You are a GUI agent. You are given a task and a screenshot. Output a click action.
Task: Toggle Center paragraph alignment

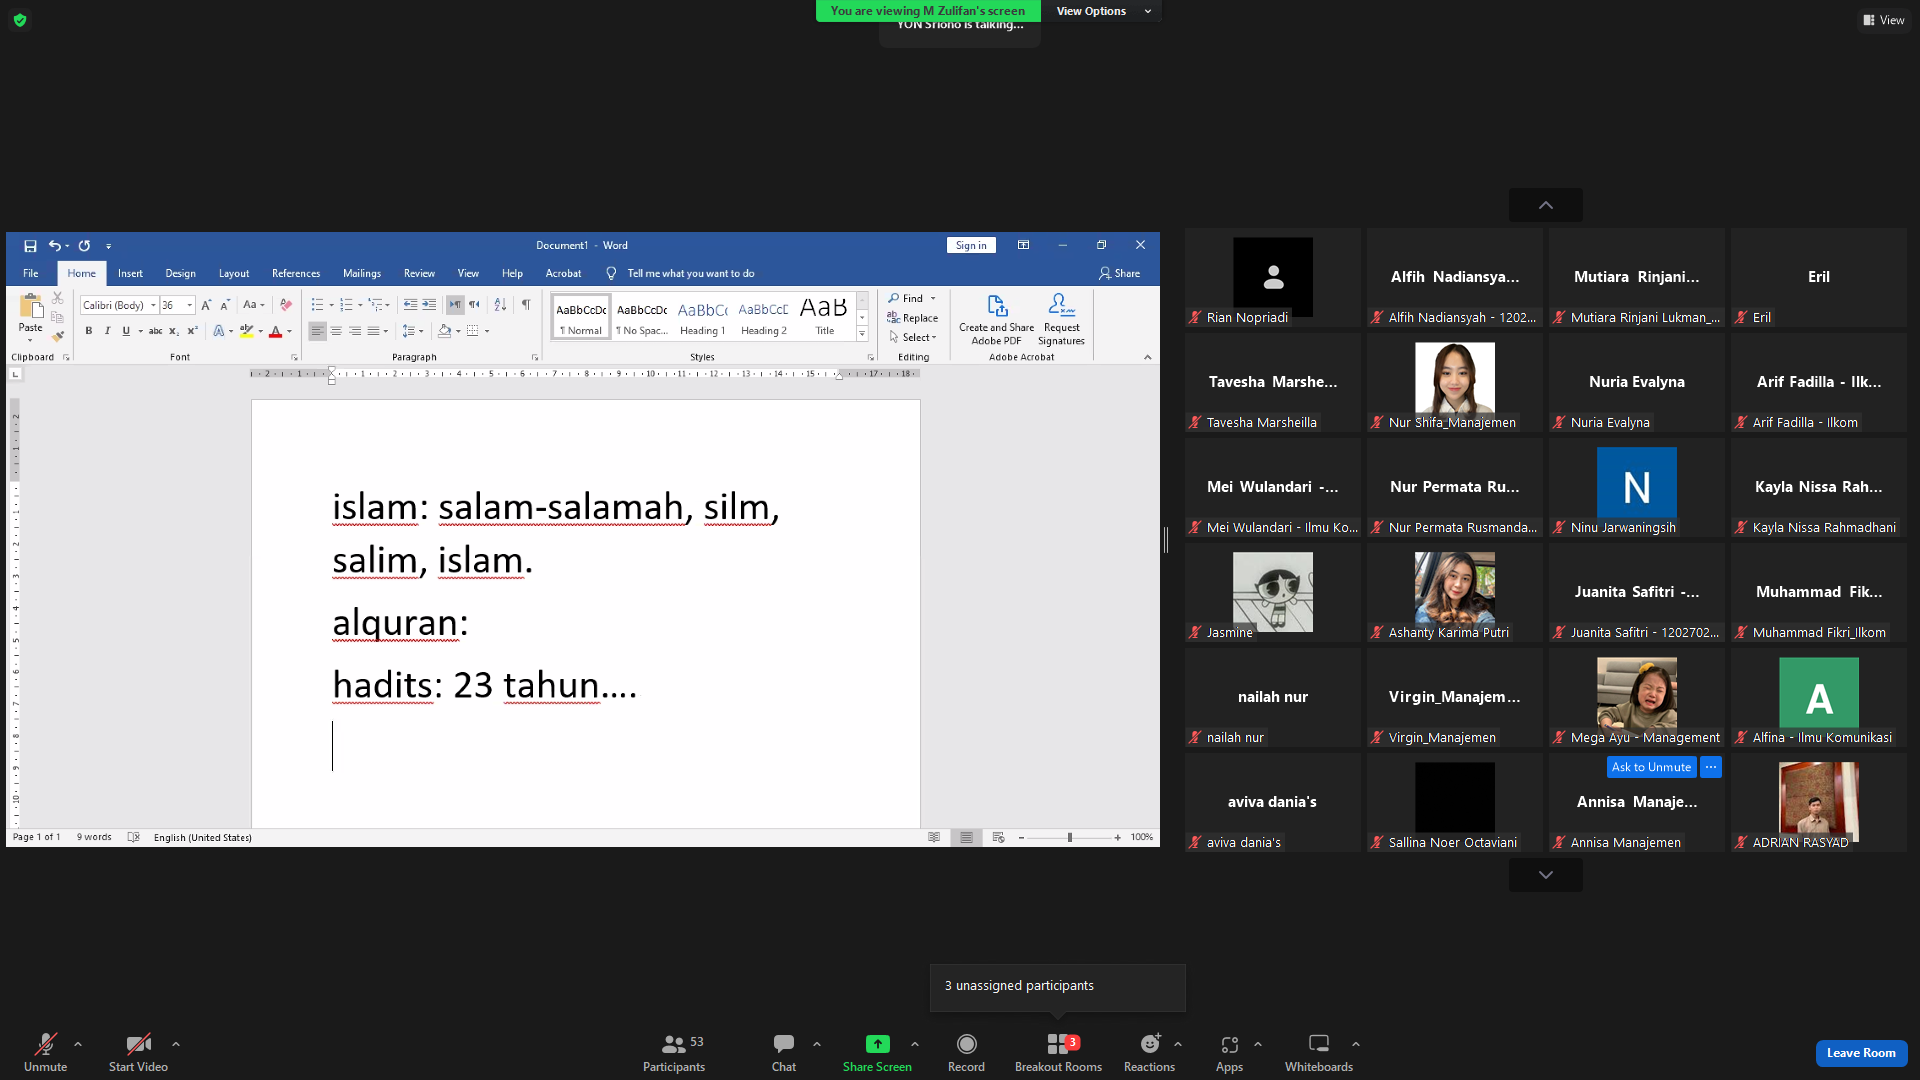tap(336, 331)
